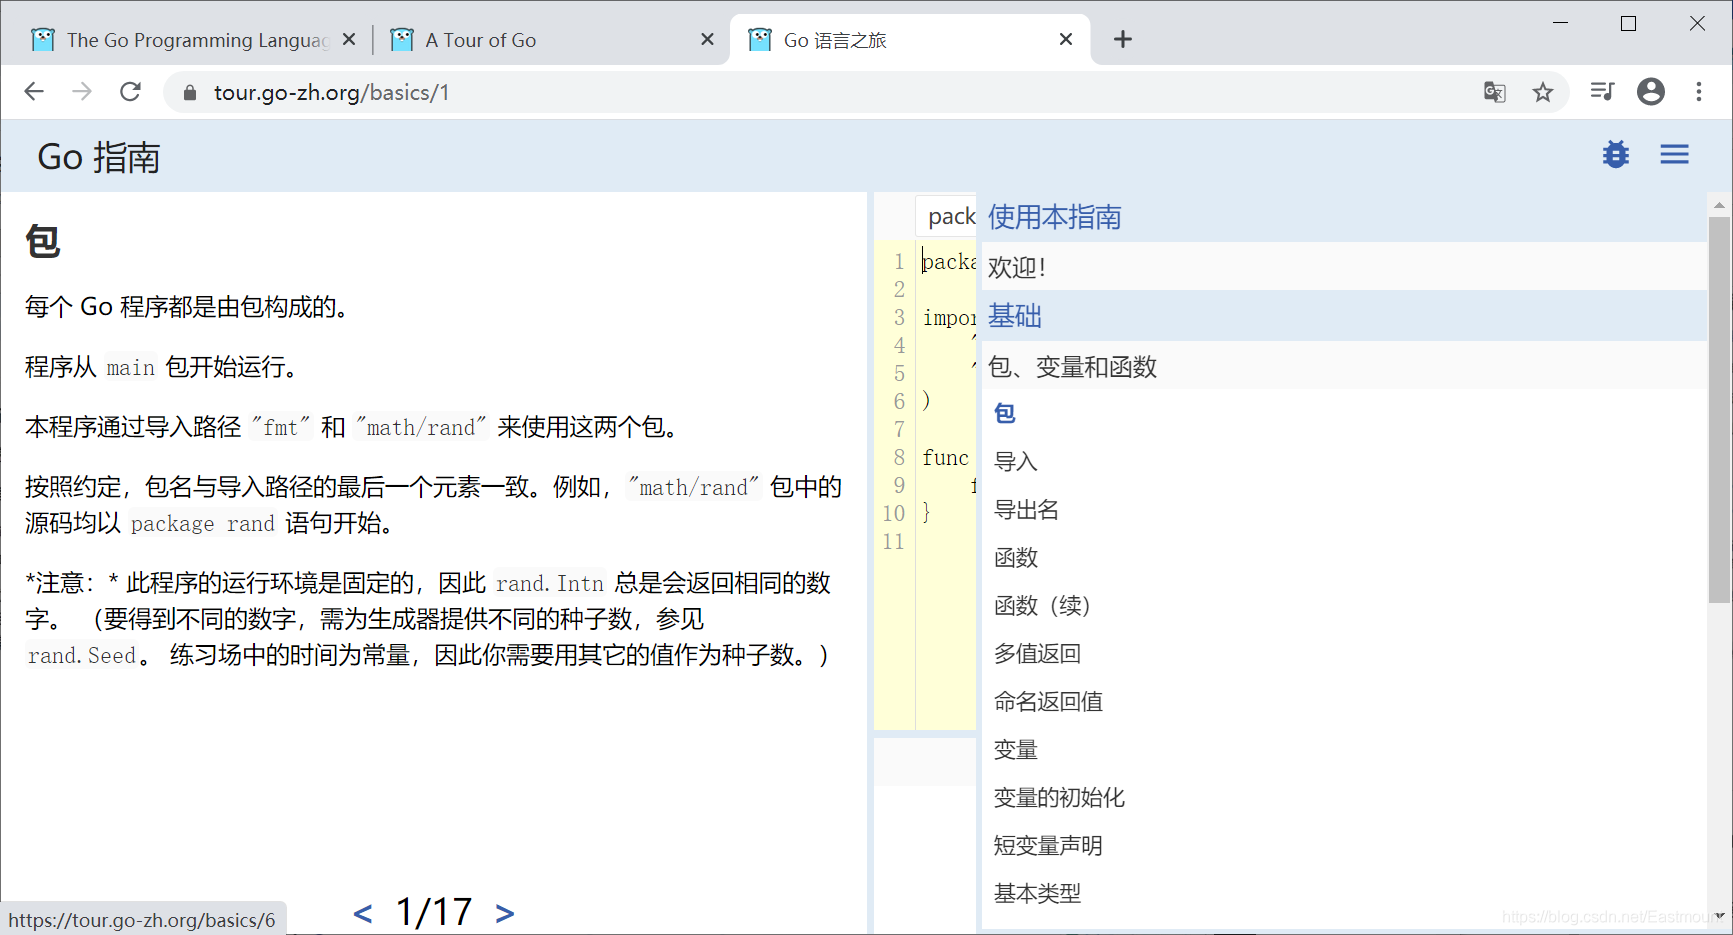Select the 基本类型 lesson
This screenshot has height=935, width=1733.
[1037, 893]
